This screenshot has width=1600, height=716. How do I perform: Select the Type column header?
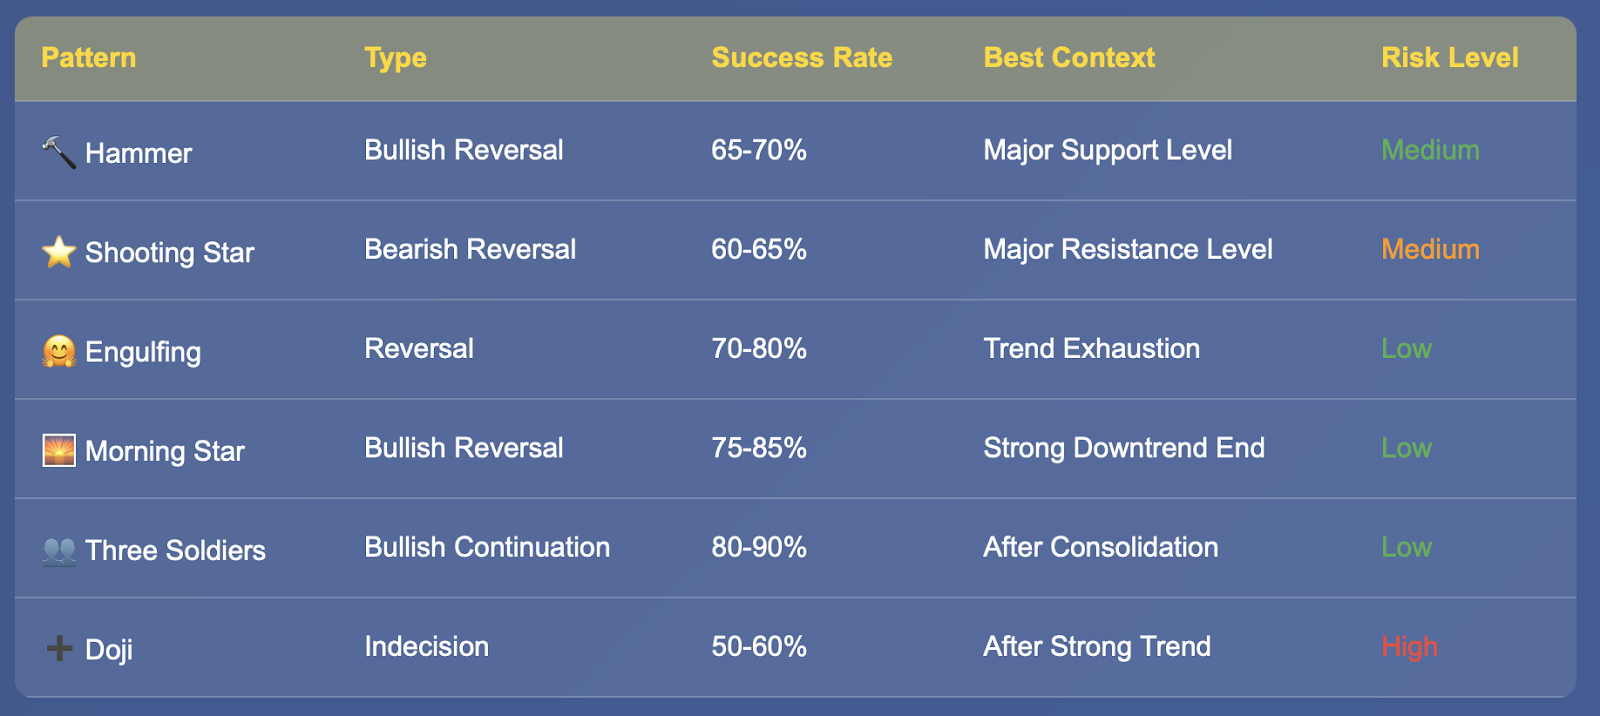click(x=396, y=58)
